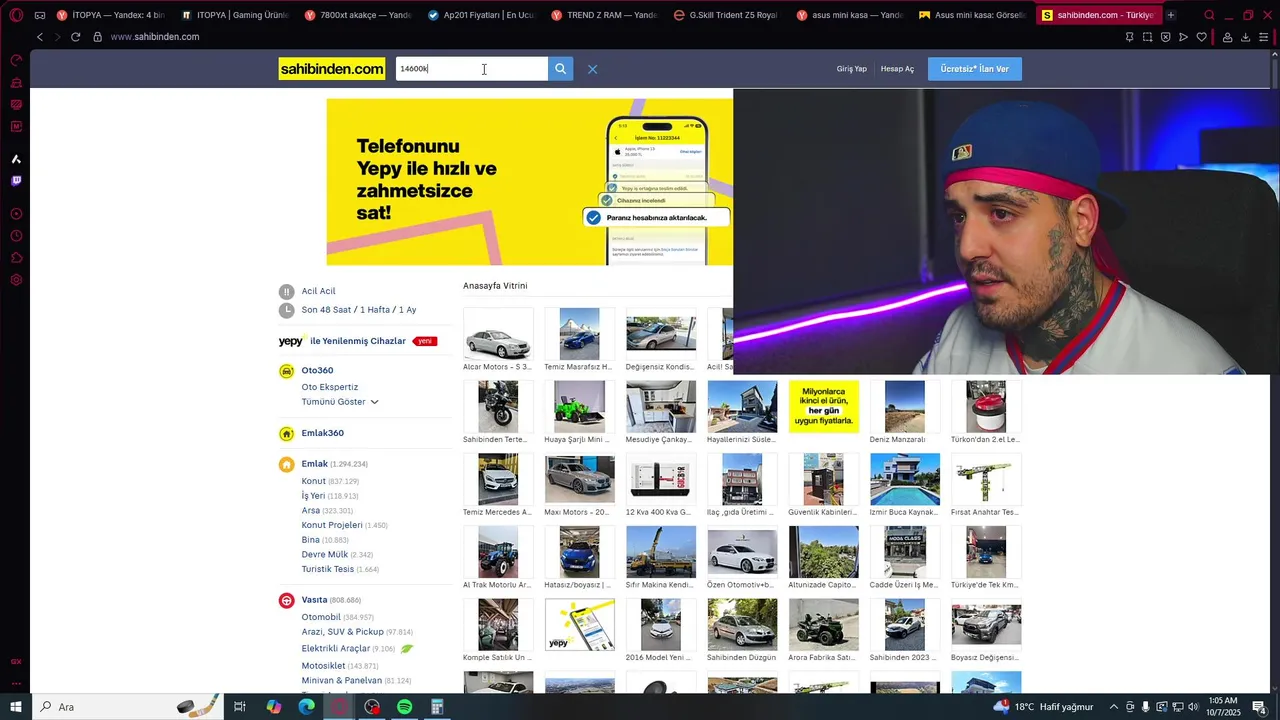Reload the page
This screenshot has height=720, width=1280.
point(75,37)
